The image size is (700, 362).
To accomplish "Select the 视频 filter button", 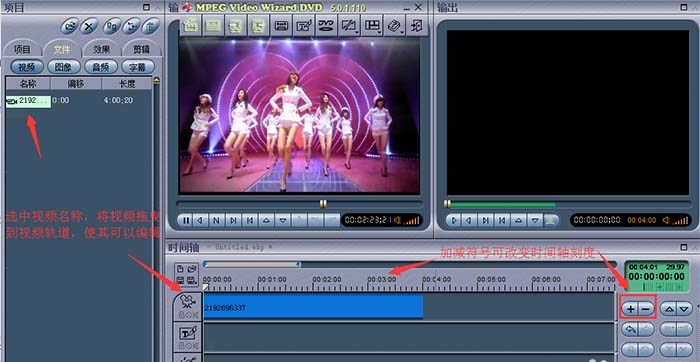I will 27,67.
